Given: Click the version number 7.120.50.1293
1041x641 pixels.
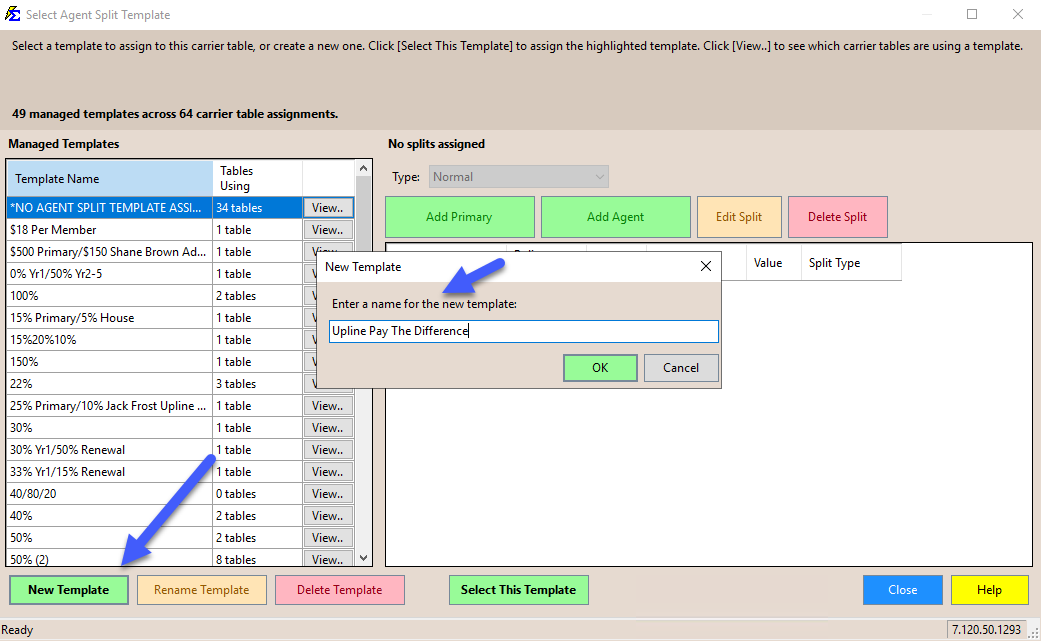Looking at the screenshot, I should [987, 630].
